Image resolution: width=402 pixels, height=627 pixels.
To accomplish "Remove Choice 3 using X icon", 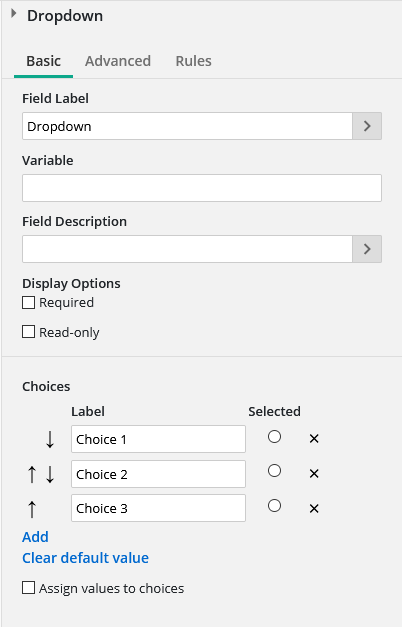I will pos(314,509).
